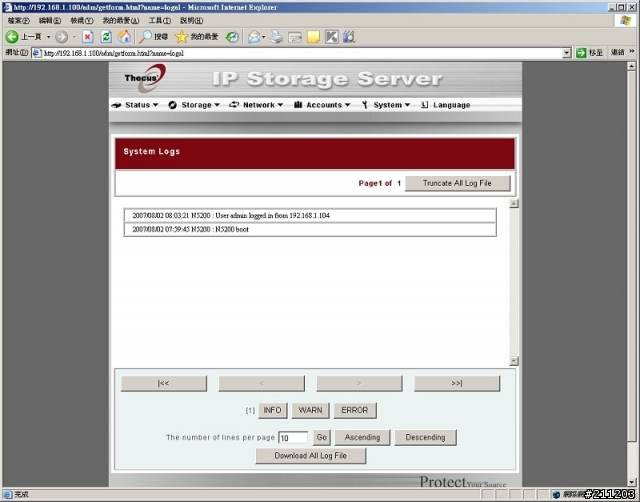Click Truncate All Log File button

[x=458, y=183]
